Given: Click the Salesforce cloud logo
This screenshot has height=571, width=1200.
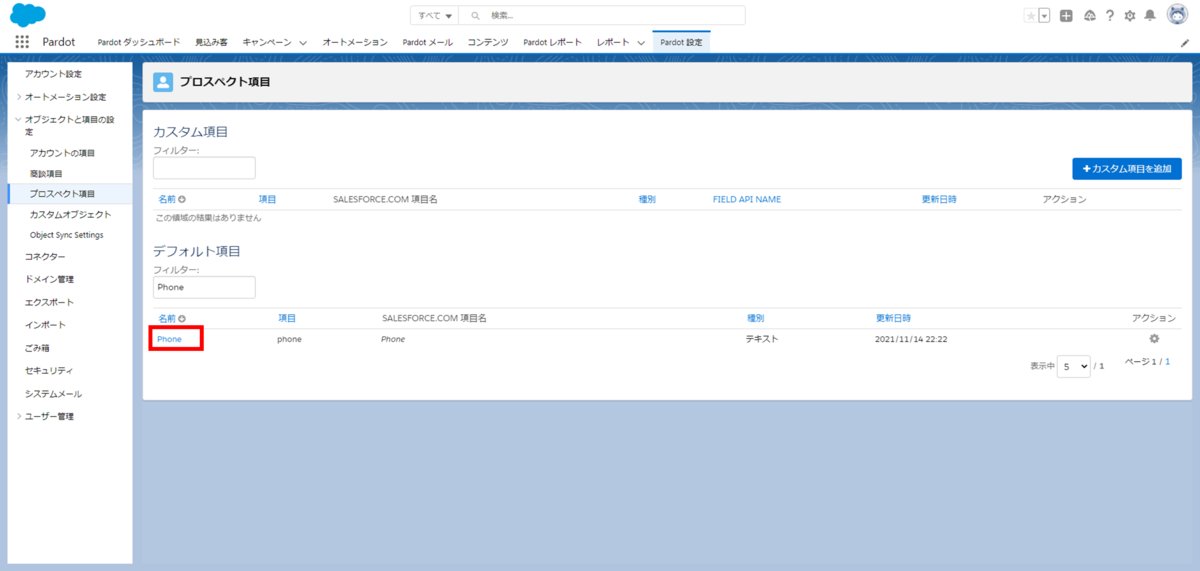Looking at the screenshot, I should (28, 15).
